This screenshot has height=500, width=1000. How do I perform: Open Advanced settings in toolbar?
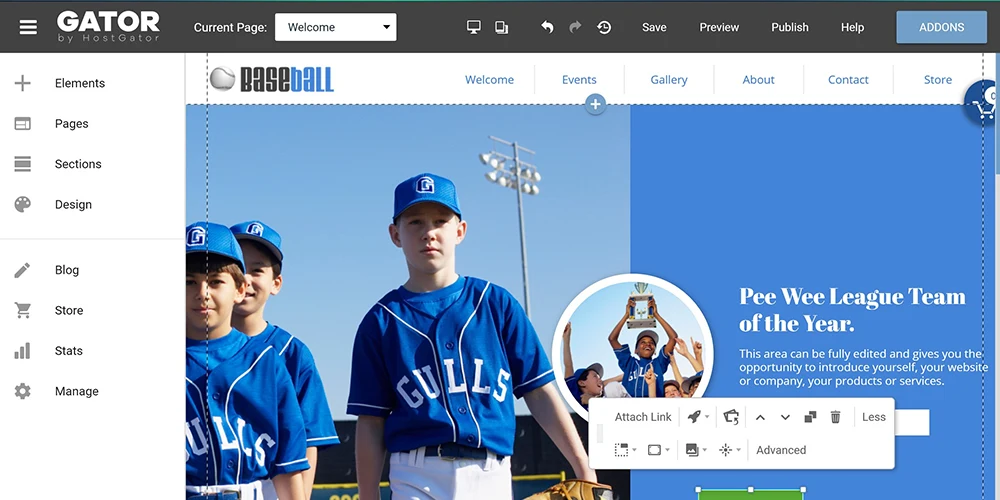781,450
